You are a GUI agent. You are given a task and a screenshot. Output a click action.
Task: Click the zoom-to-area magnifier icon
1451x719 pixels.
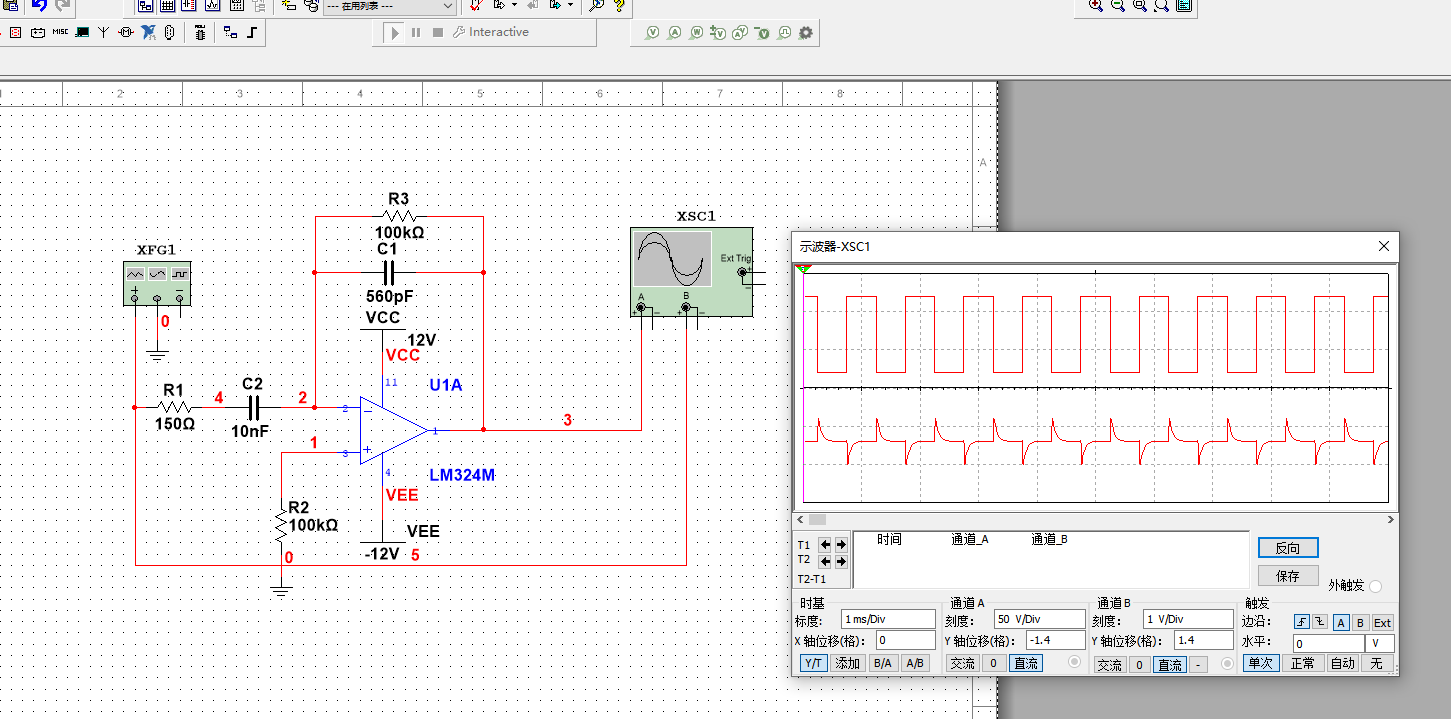[1140, 6]
